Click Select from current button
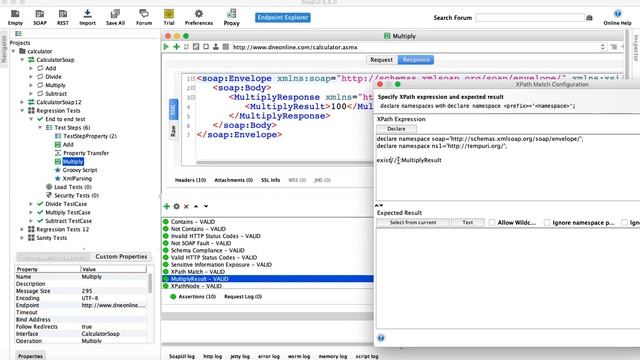 click(x=413, y=222)
